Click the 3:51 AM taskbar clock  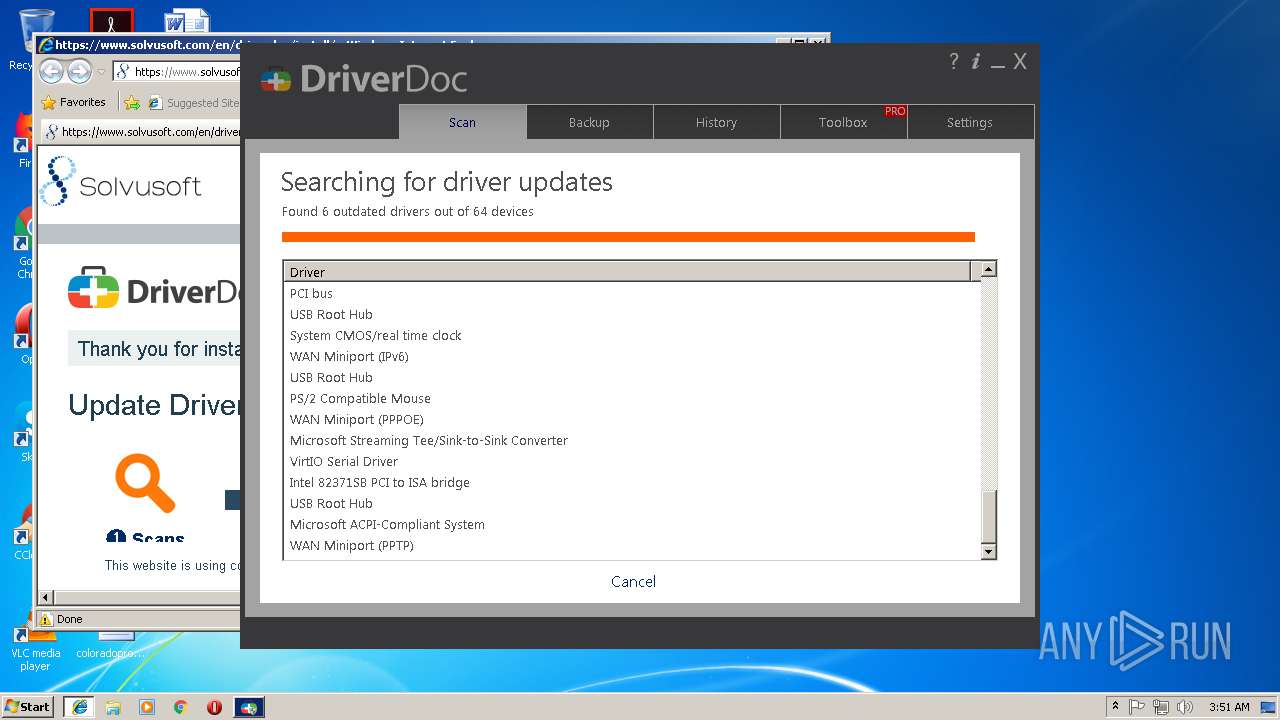click(1229, 707)
